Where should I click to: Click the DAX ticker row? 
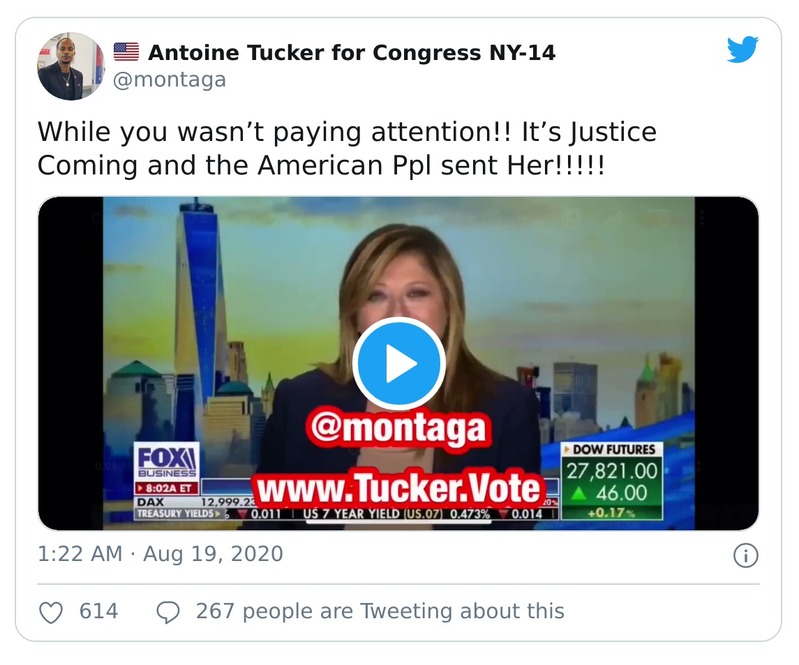194,502
